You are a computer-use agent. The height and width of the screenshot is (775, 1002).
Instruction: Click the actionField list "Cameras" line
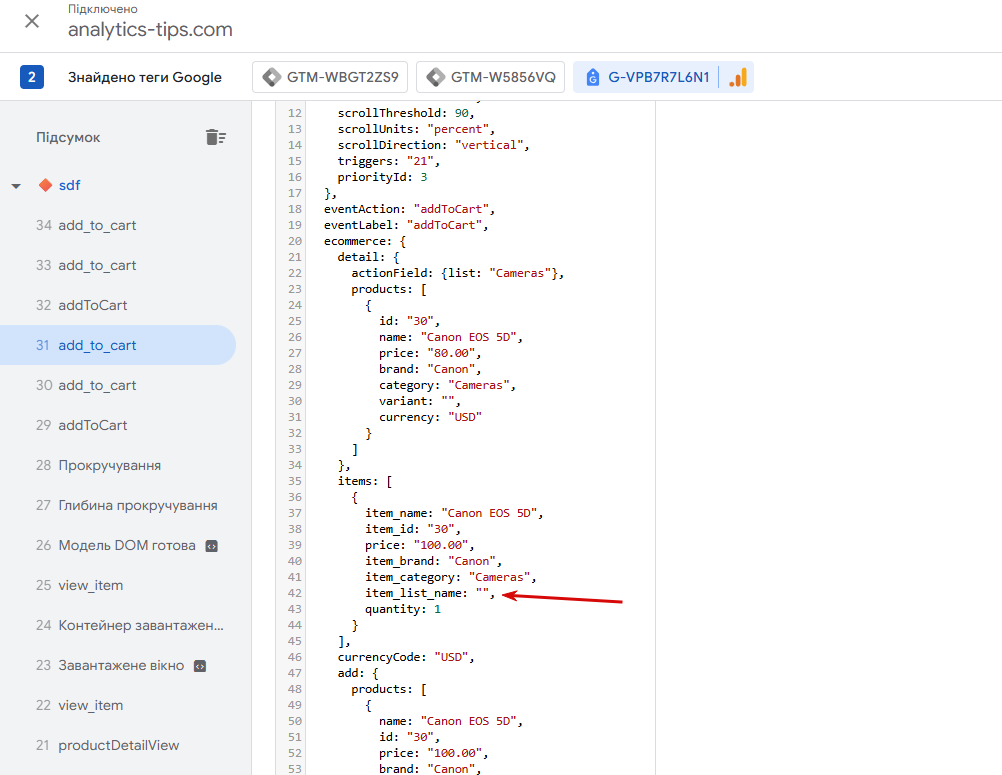[458, 273]
